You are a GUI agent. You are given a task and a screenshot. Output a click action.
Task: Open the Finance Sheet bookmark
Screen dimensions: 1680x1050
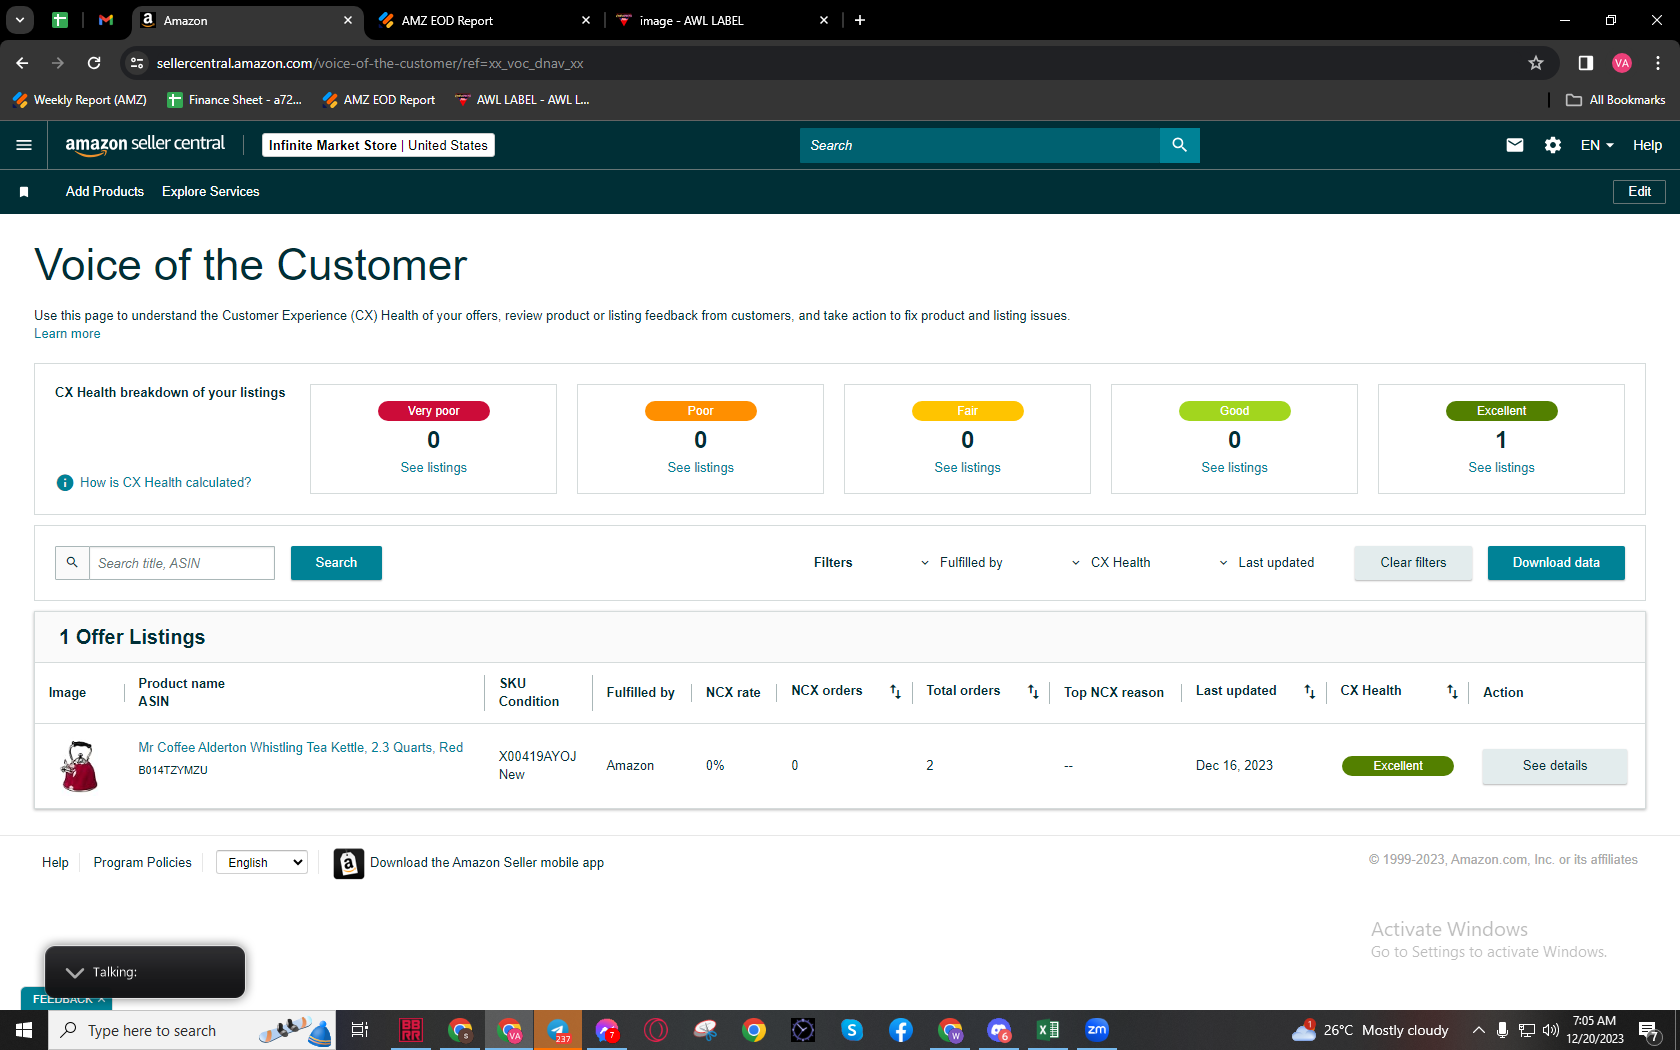pyautogui.click(x=234, y=100)
